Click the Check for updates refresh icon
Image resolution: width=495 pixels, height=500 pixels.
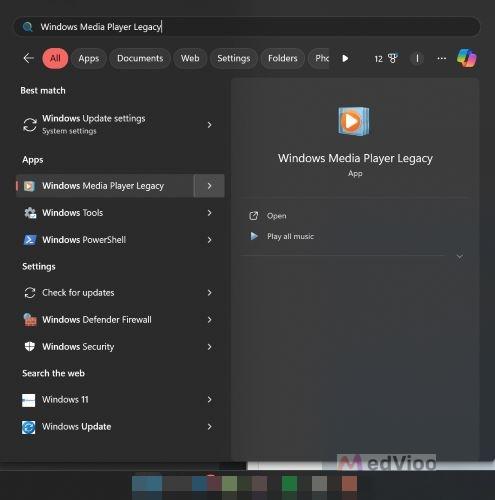[30, 293]
